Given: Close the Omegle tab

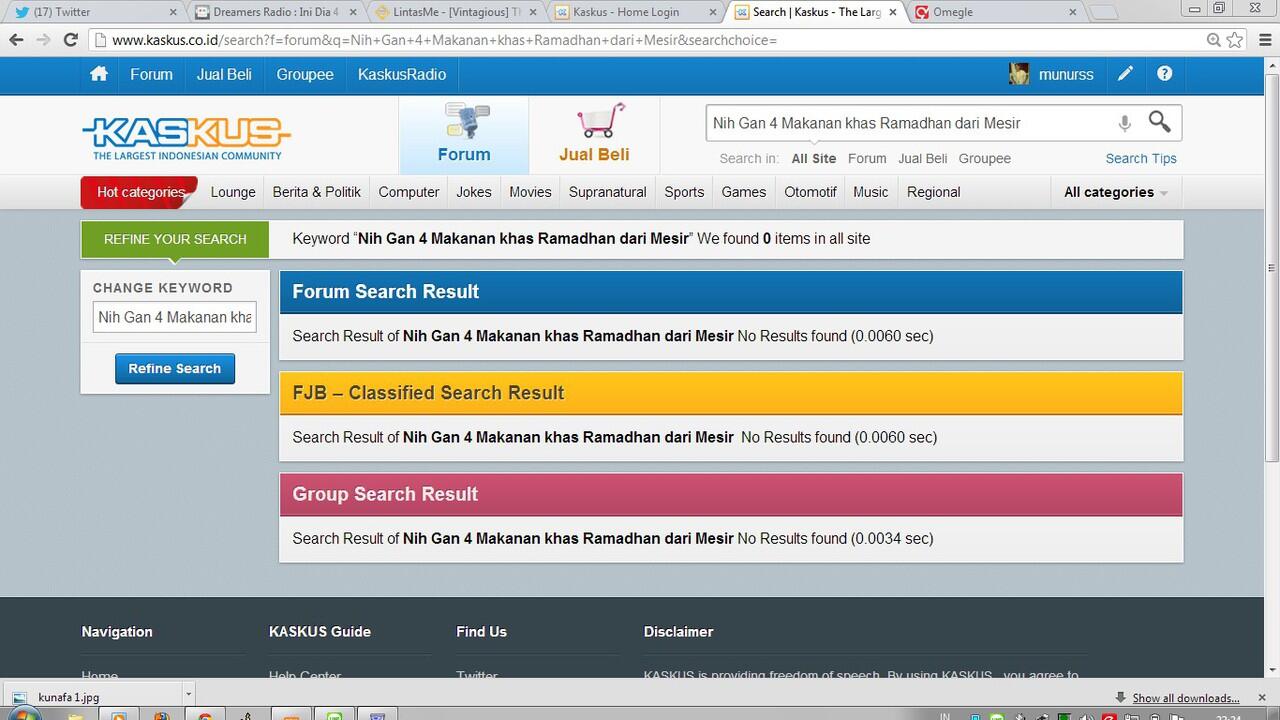Looking at the screenshot, I should click(1073, 12).
